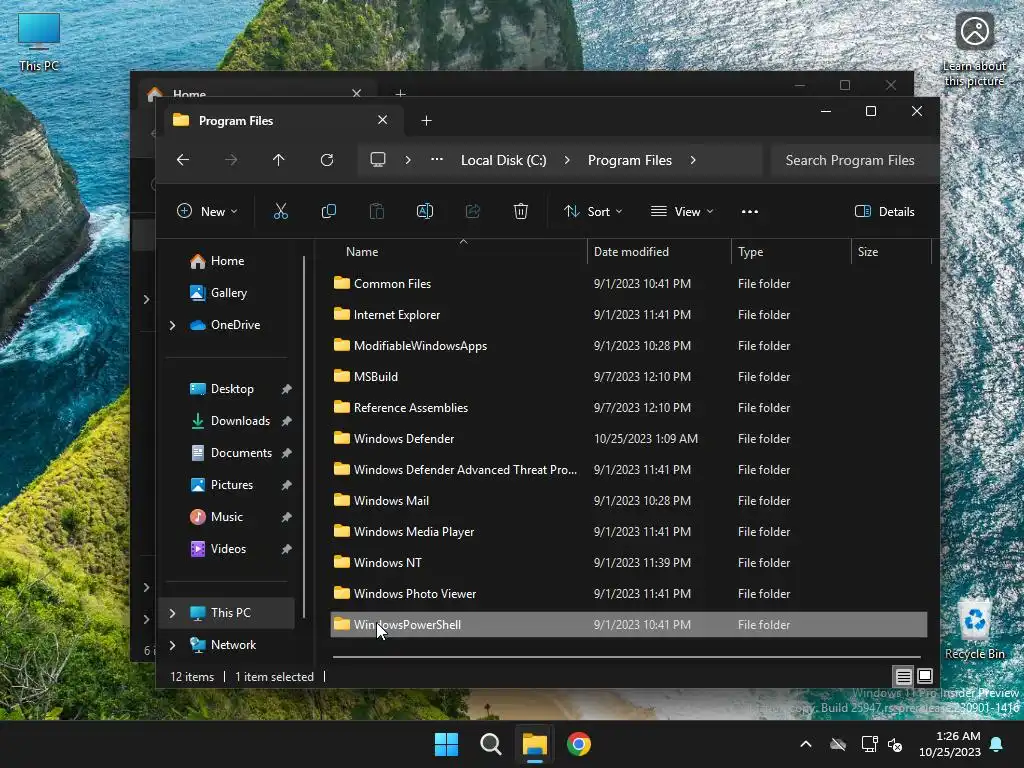
Task: Go up one folder level
Action: (279, 160)
